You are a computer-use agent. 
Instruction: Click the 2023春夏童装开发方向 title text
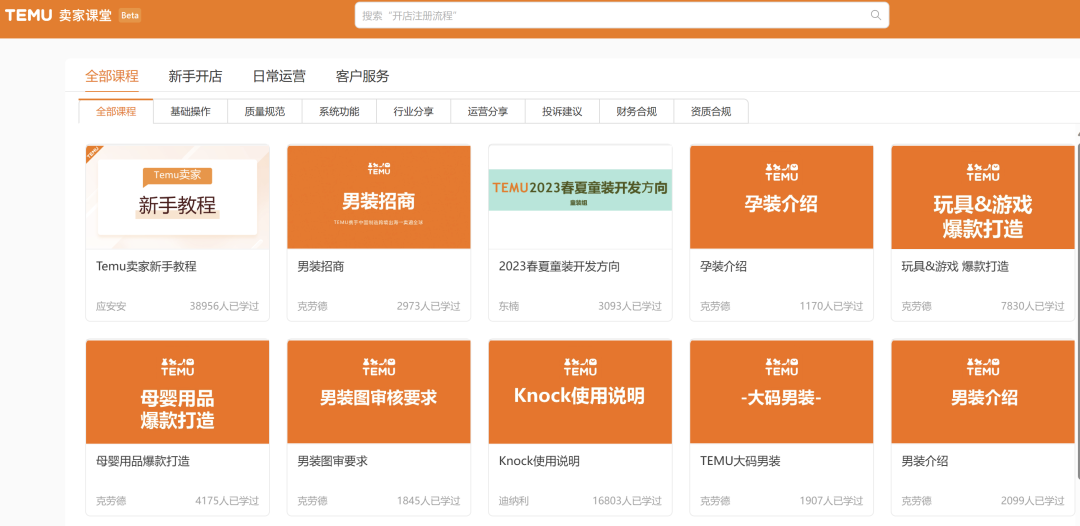click(559, 266)
